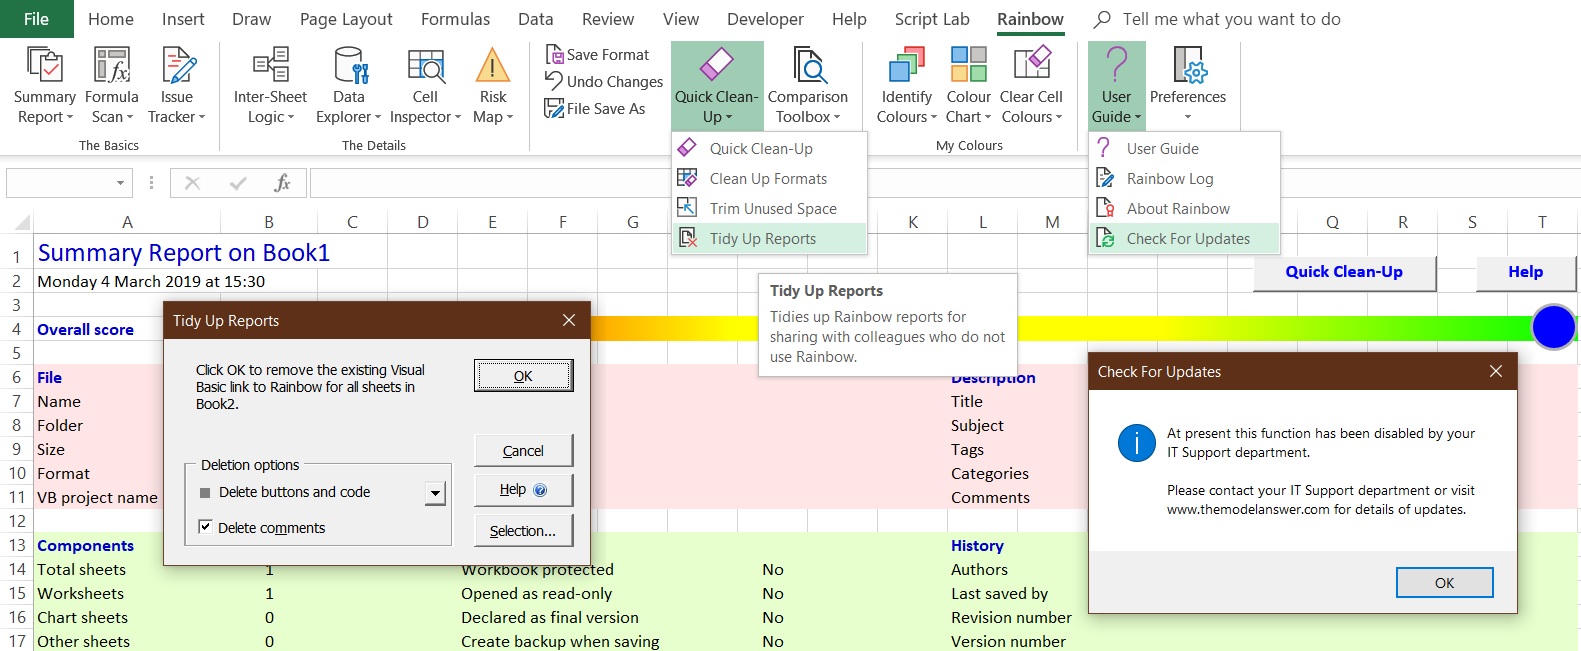Click Tell me what you want to do

pos(1231,19)
